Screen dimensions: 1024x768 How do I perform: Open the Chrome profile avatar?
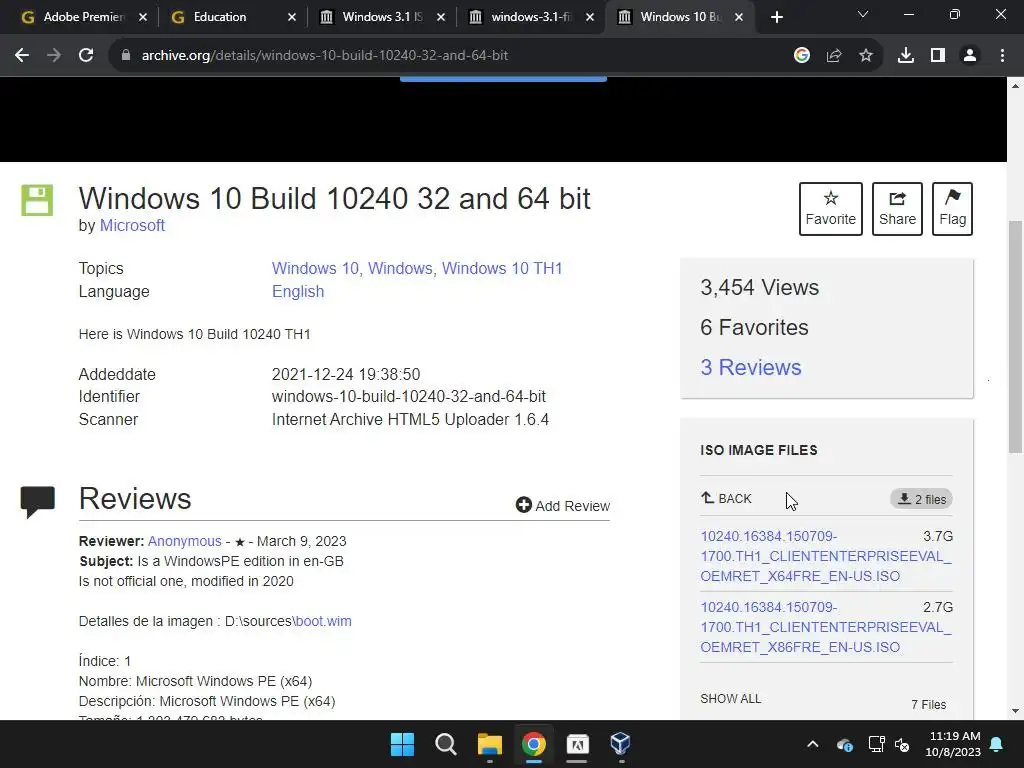[970, 56]
